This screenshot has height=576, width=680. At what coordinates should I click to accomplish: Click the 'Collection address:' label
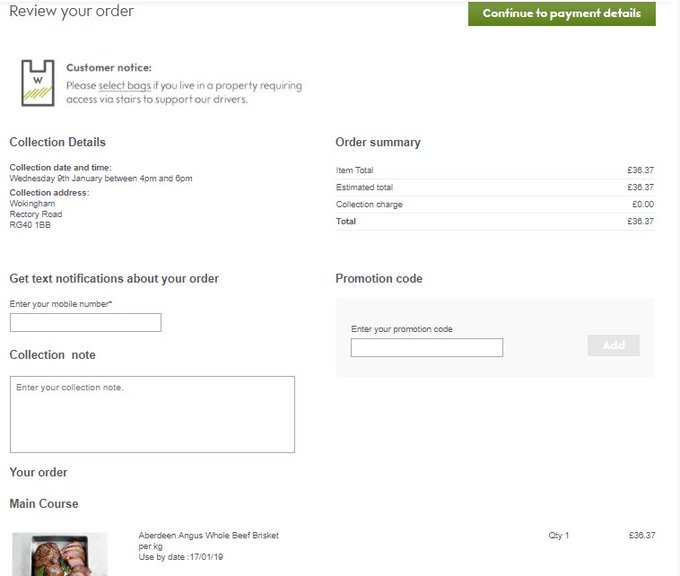click(49, 193)
